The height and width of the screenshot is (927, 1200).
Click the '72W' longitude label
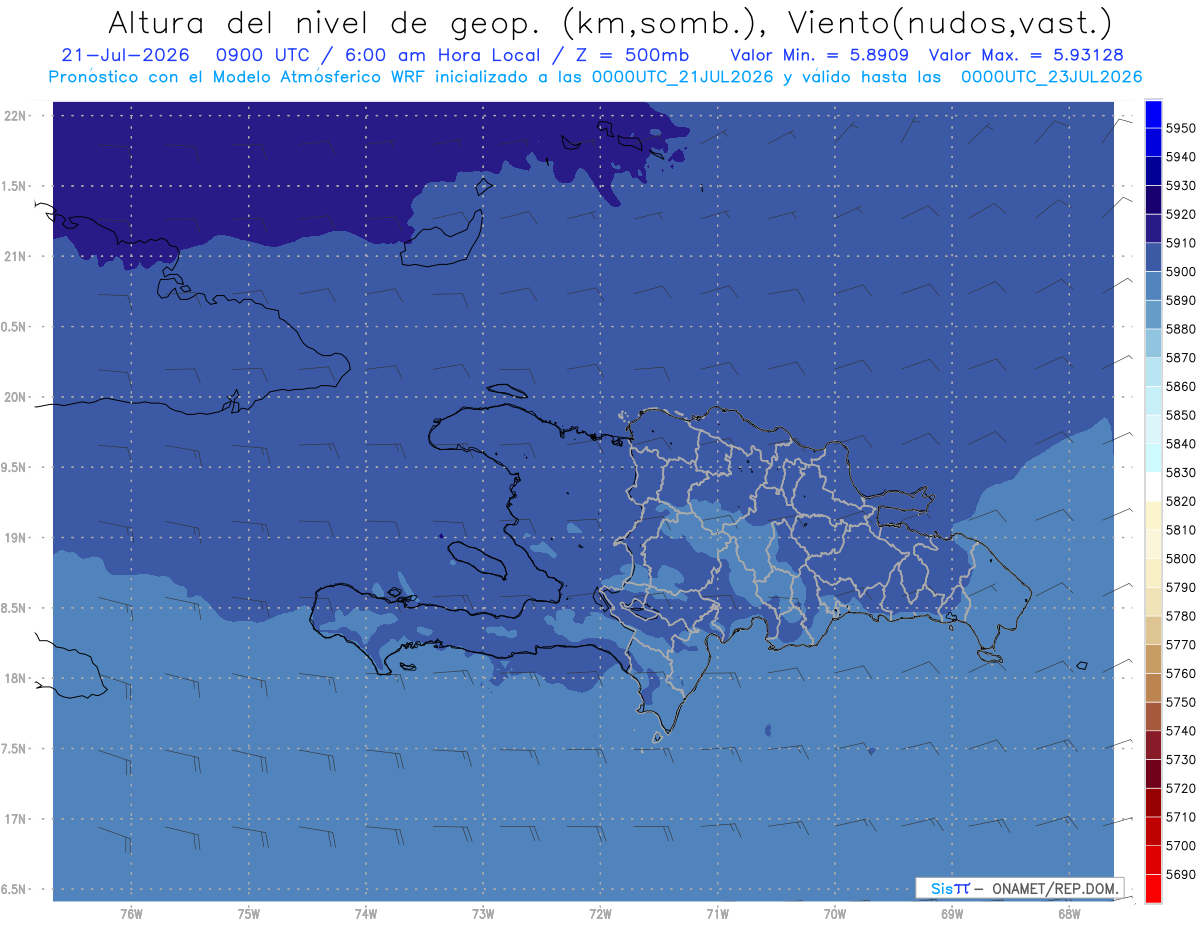600,914
